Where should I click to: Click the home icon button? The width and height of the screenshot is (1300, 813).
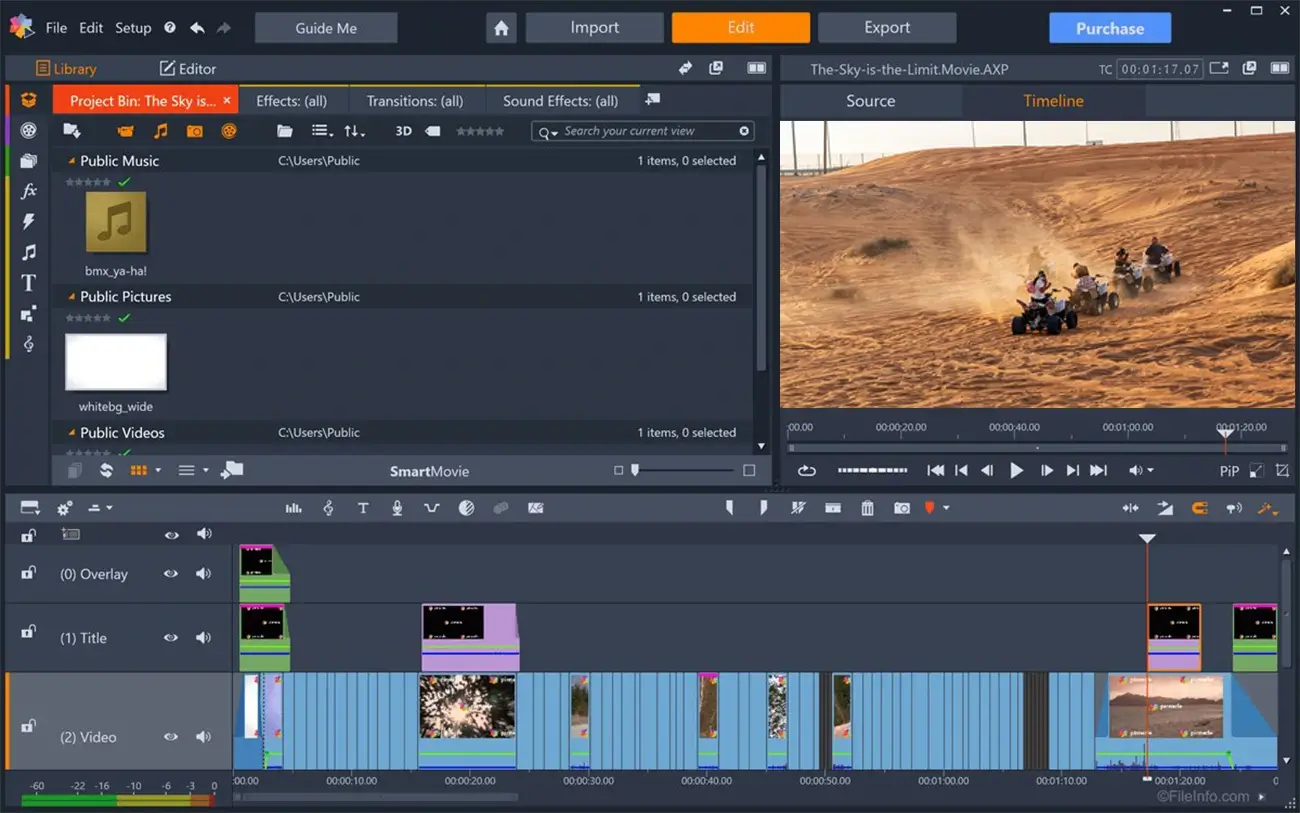pyautogui.click(x=501, y=28)
